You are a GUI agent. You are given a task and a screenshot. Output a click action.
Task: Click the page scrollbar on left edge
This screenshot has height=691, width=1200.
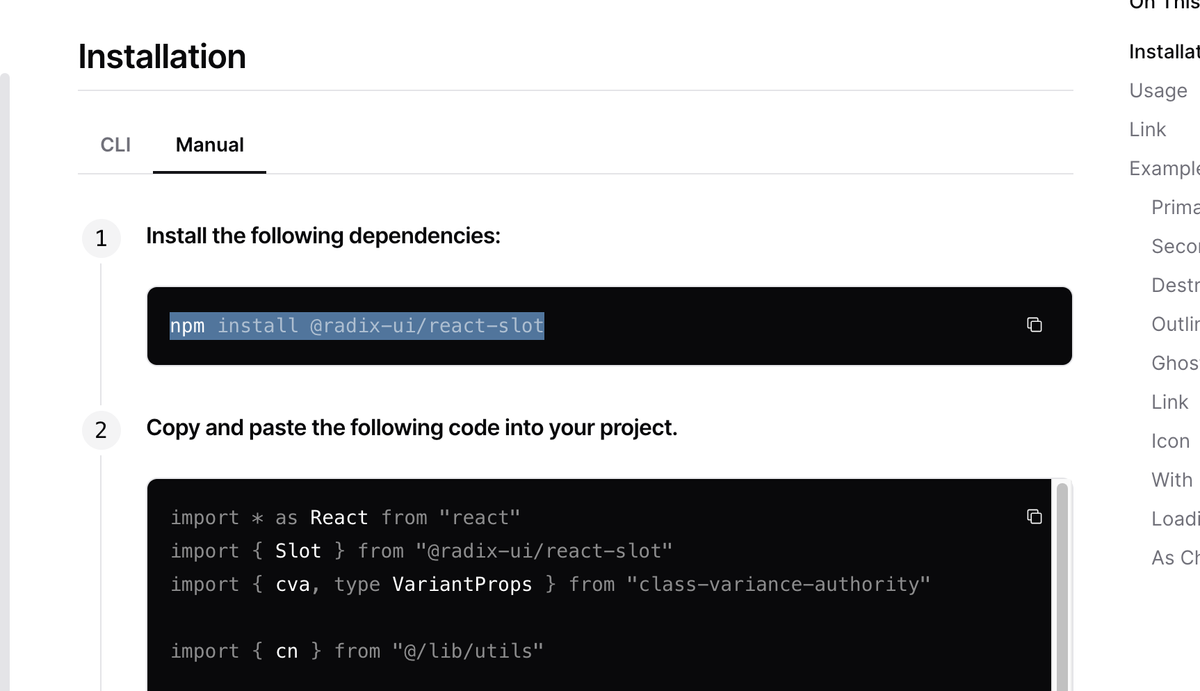point(4,381)
